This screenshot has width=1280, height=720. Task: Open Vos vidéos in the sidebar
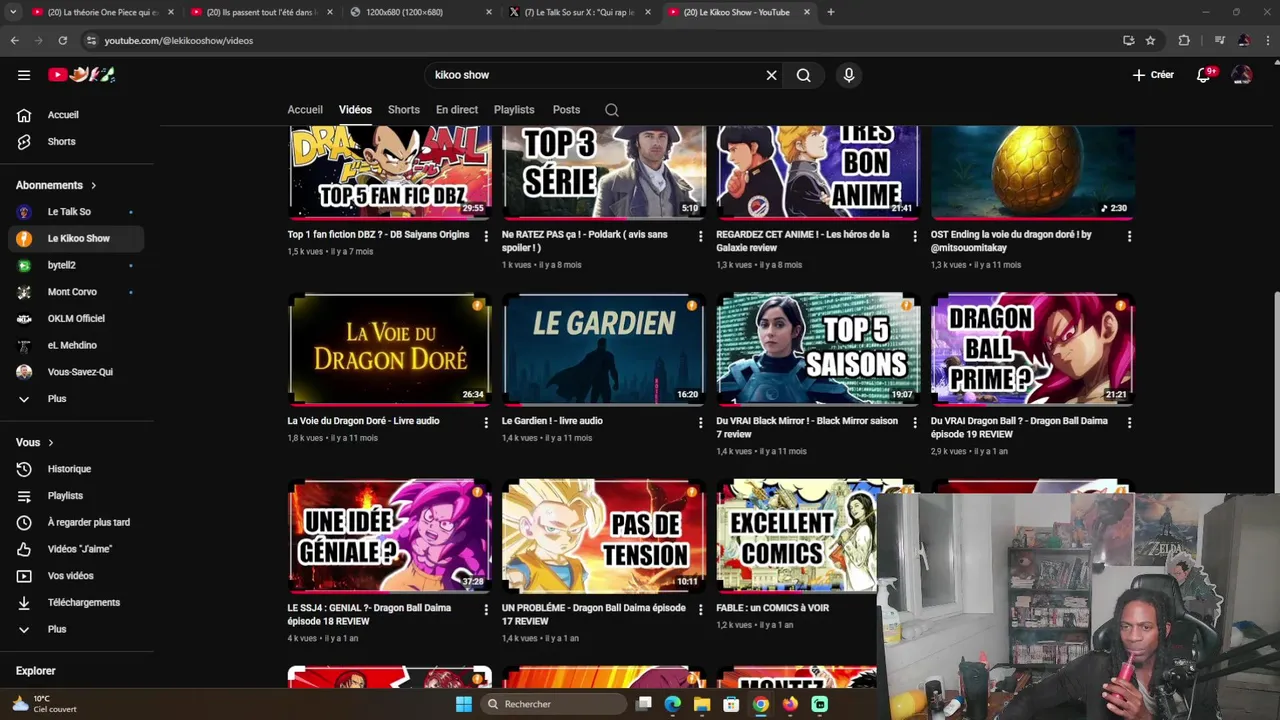(76, 576)
